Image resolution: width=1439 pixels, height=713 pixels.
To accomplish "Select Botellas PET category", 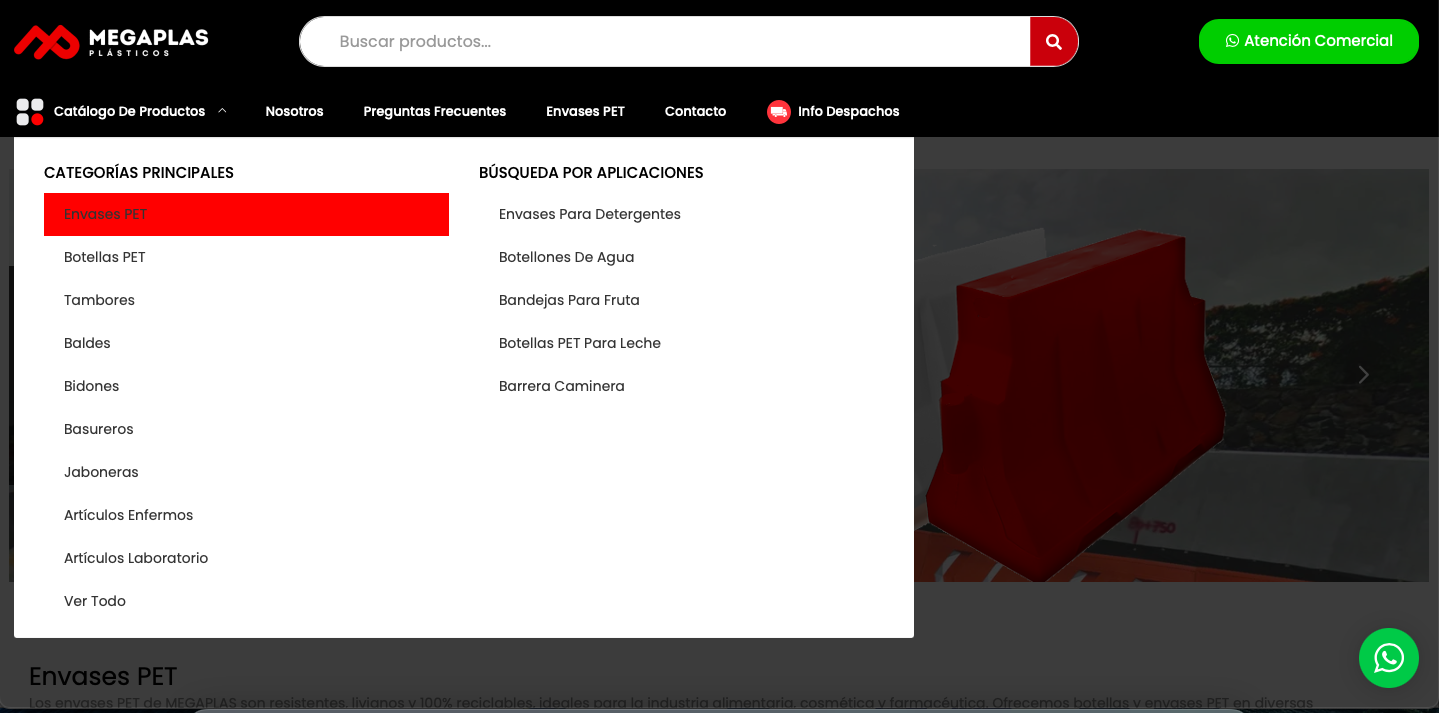I will click(246, 257).
